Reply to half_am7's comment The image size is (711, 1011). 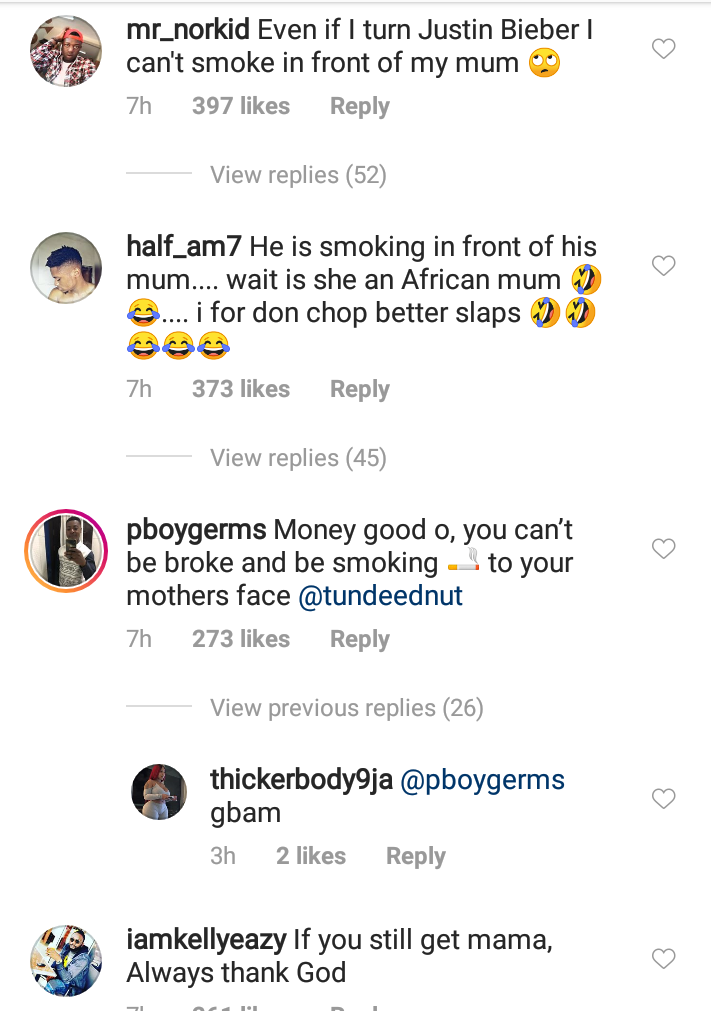click(x=359, y=390)
